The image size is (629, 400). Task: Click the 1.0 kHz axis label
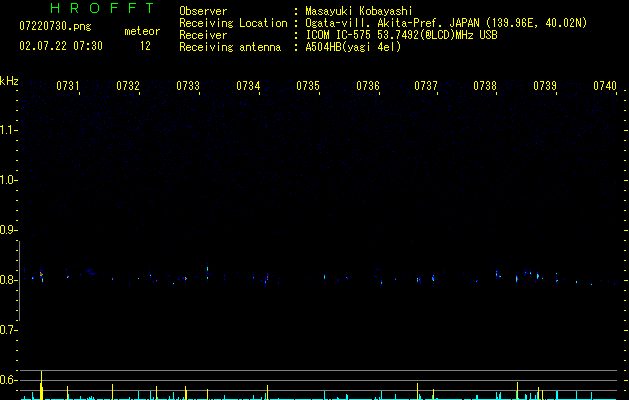[8, 180]
